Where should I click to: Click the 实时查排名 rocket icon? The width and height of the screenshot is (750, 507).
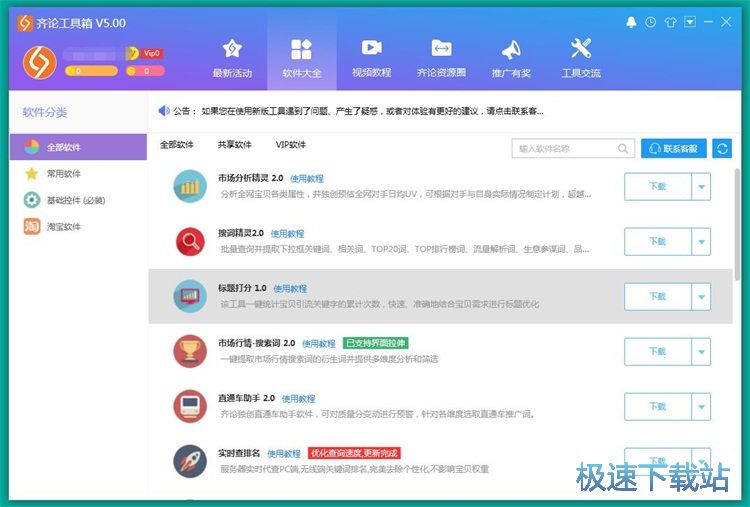(x=189, y=461)
